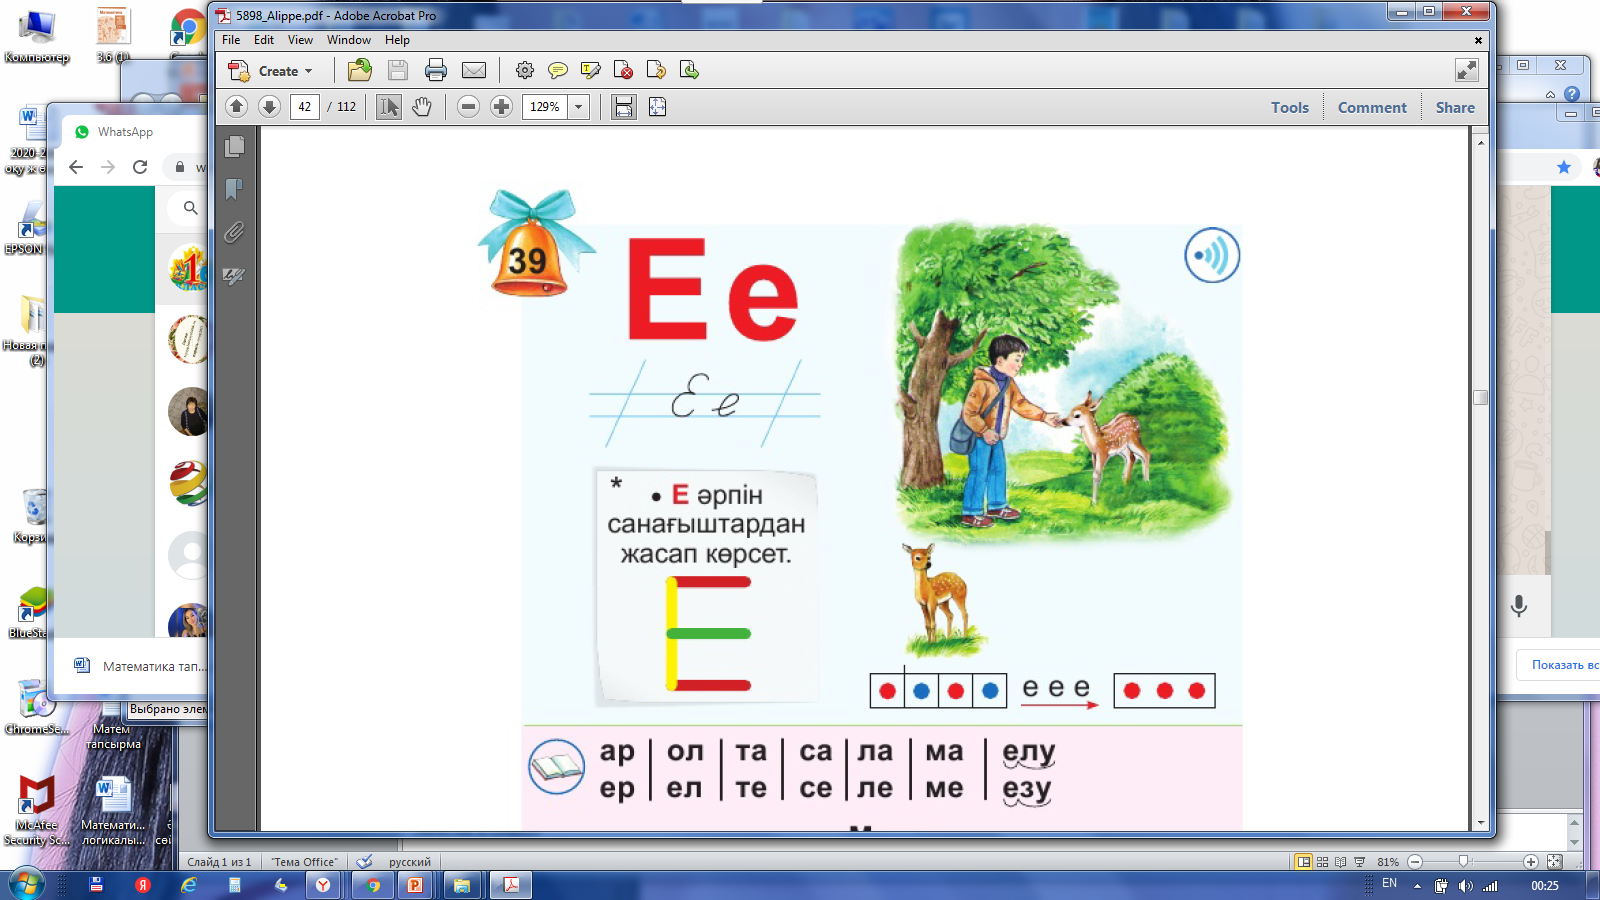Image resolution: width=1600 pixels, height=900 pixels.
Task: Open Page Thumbnails navigation panel
Action: point(235,146)
